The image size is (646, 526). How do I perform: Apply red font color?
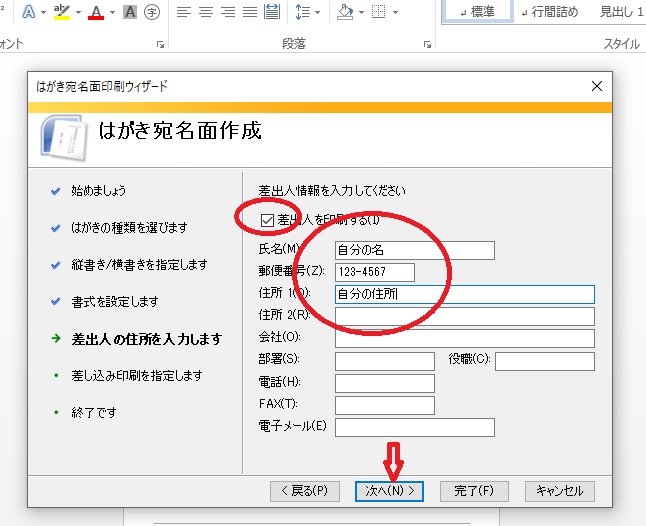(x=95, y=12)
